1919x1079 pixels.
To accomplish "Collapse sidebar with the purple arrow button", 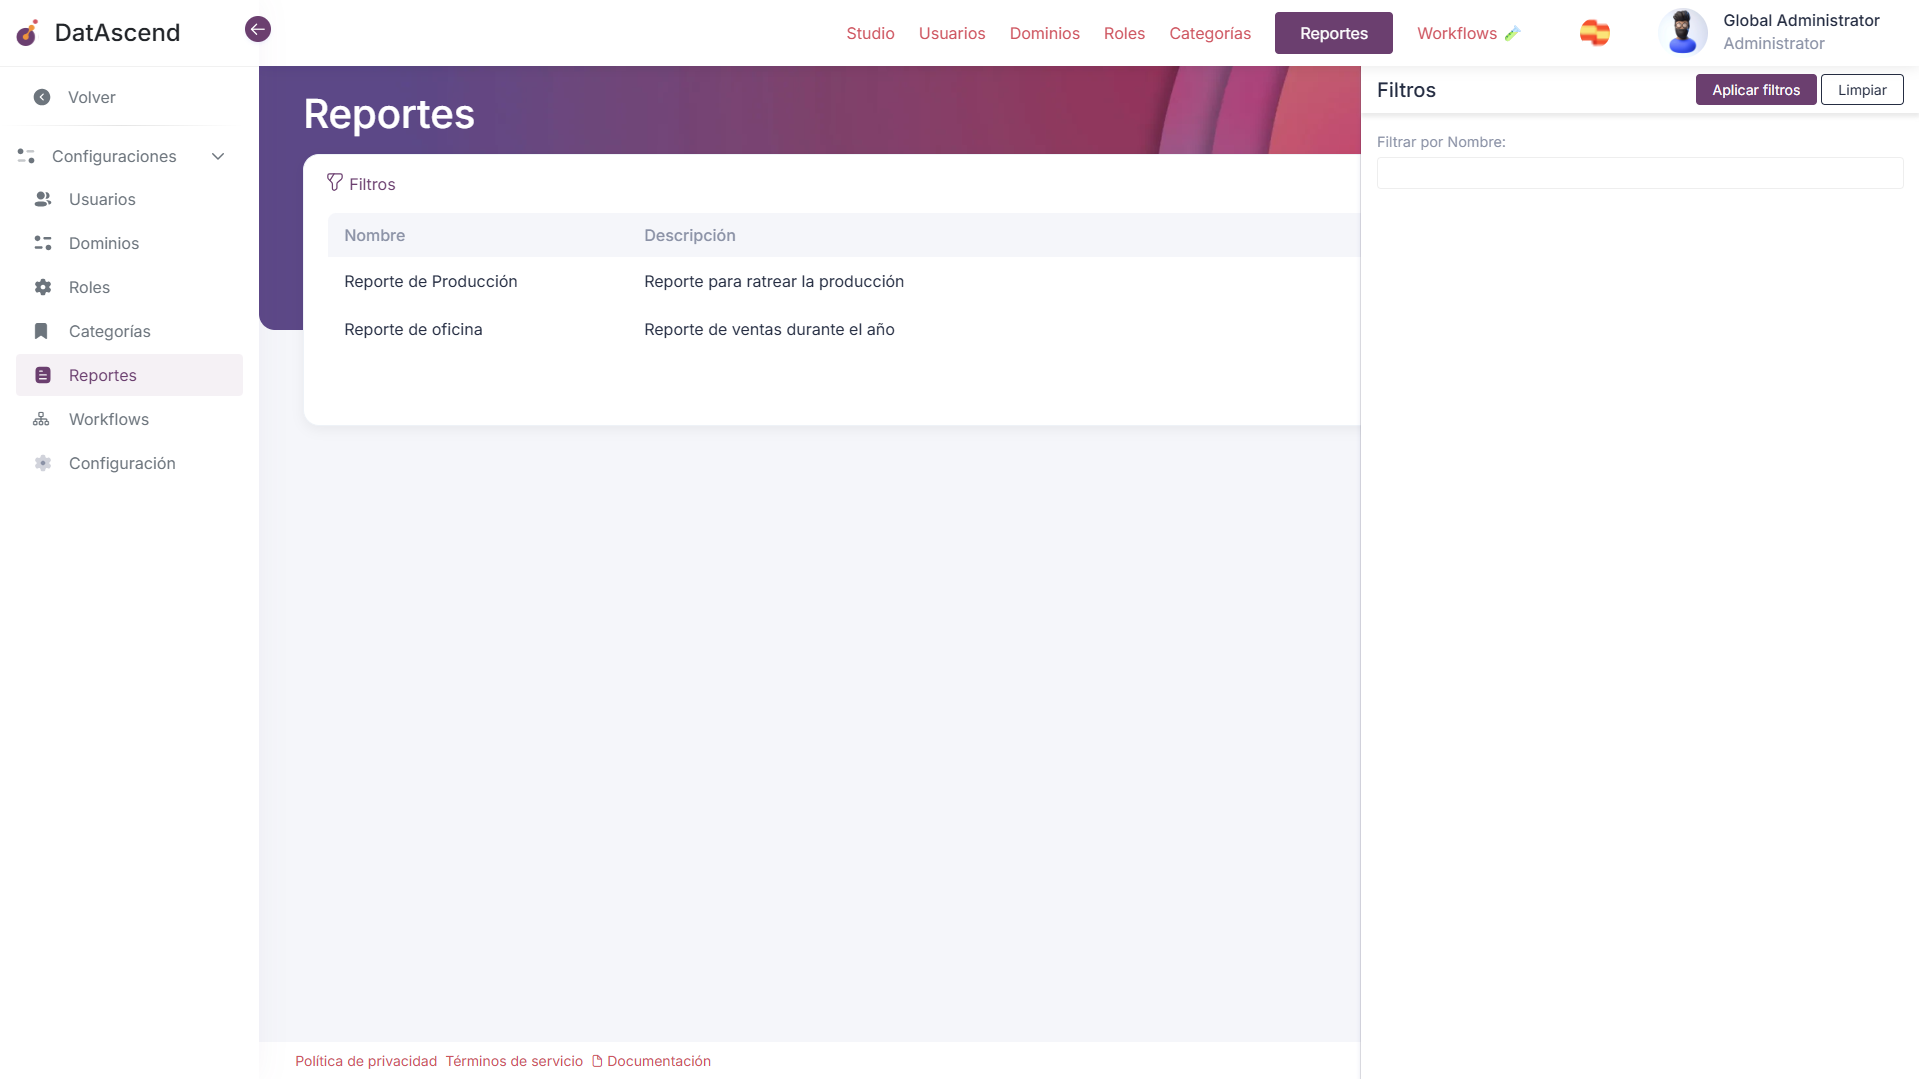I will 257,29.
